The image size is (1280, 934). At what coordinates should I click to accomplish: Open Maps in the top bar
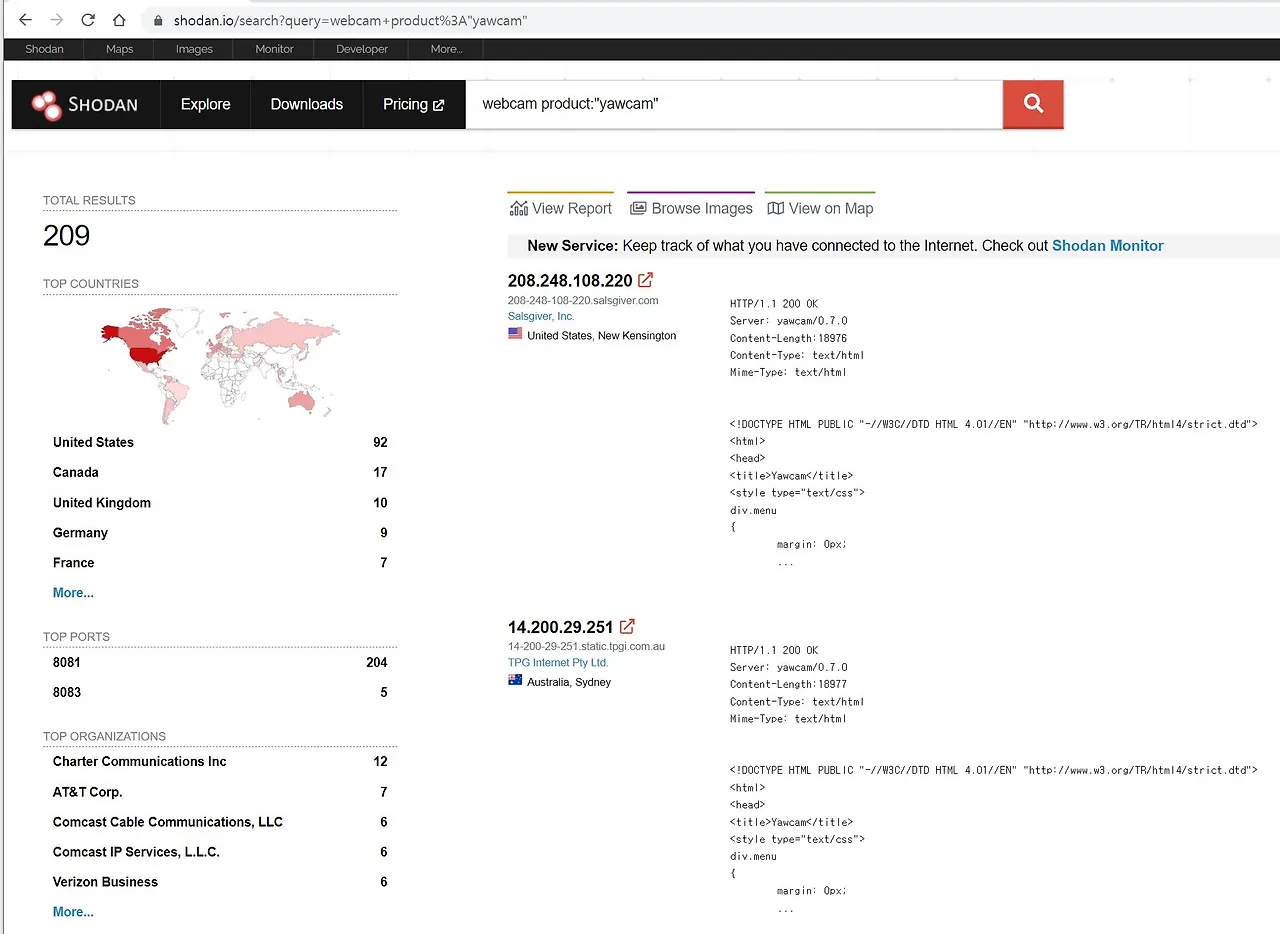point(119,49)
